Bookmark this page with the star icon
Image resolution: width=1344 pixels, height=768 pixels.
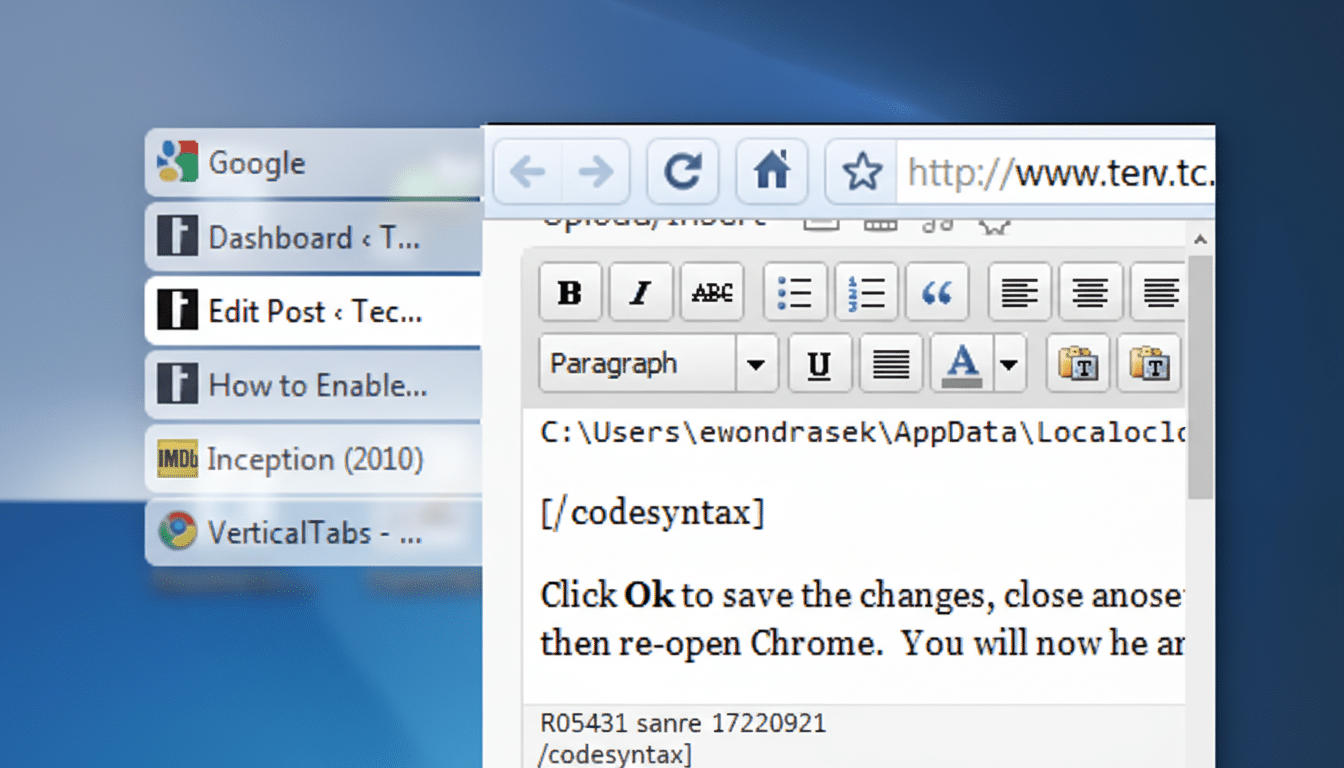tap(857, 170)
